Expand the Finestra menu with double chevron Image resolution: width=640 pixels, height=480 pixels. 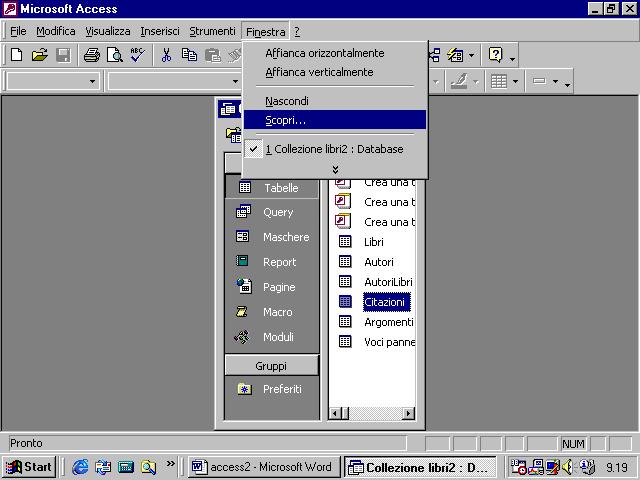click(335, 169)
